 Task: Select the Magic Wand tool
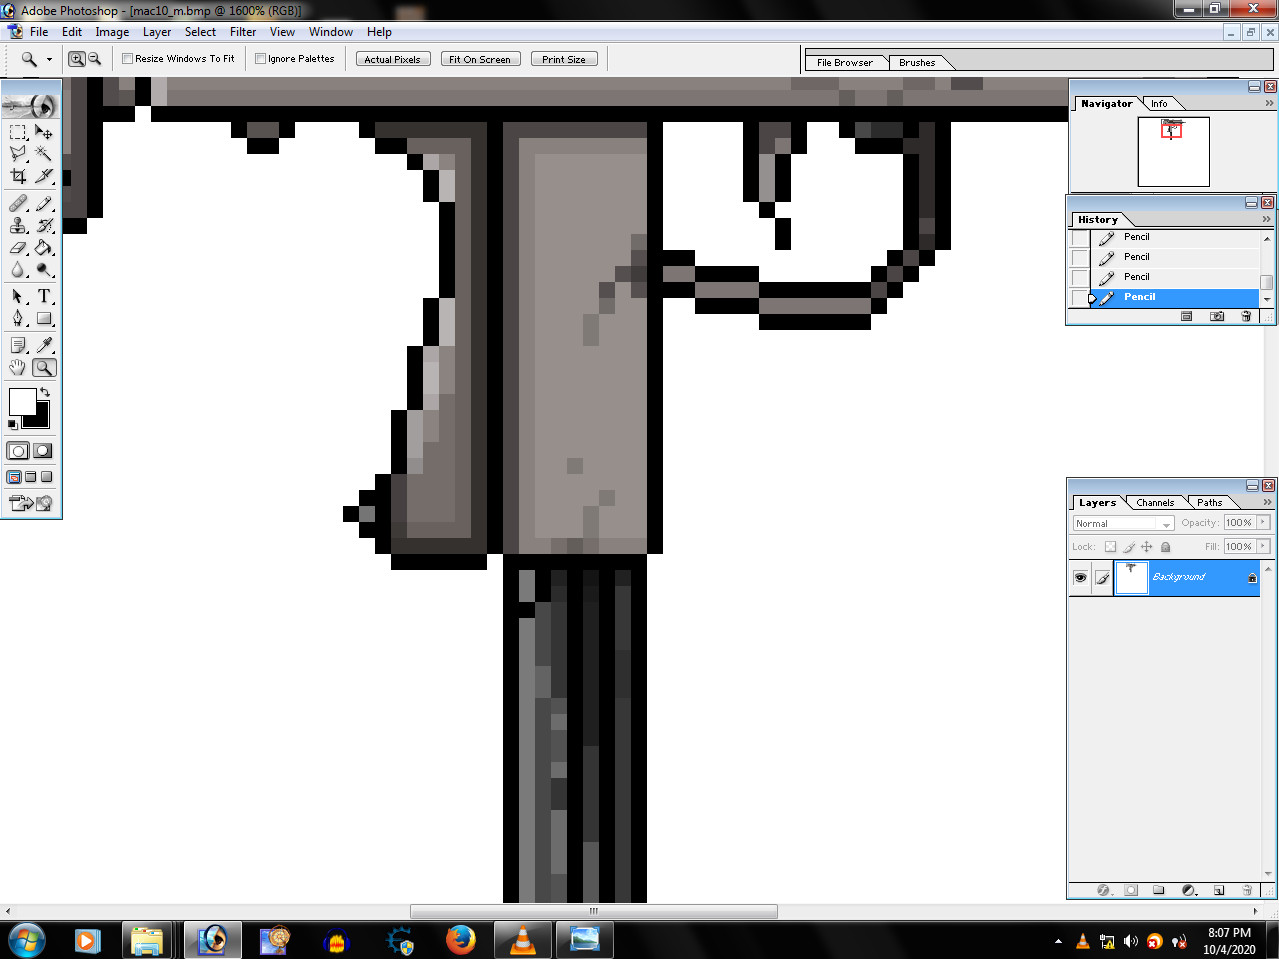point(44,153)
